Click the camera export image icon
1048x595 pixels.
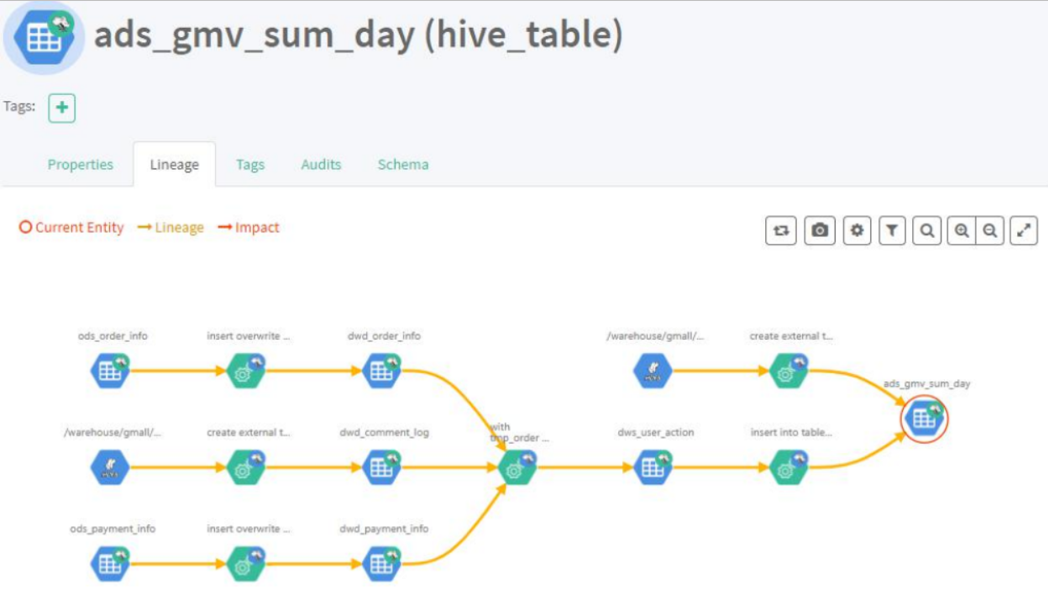[x=819, y=231]
